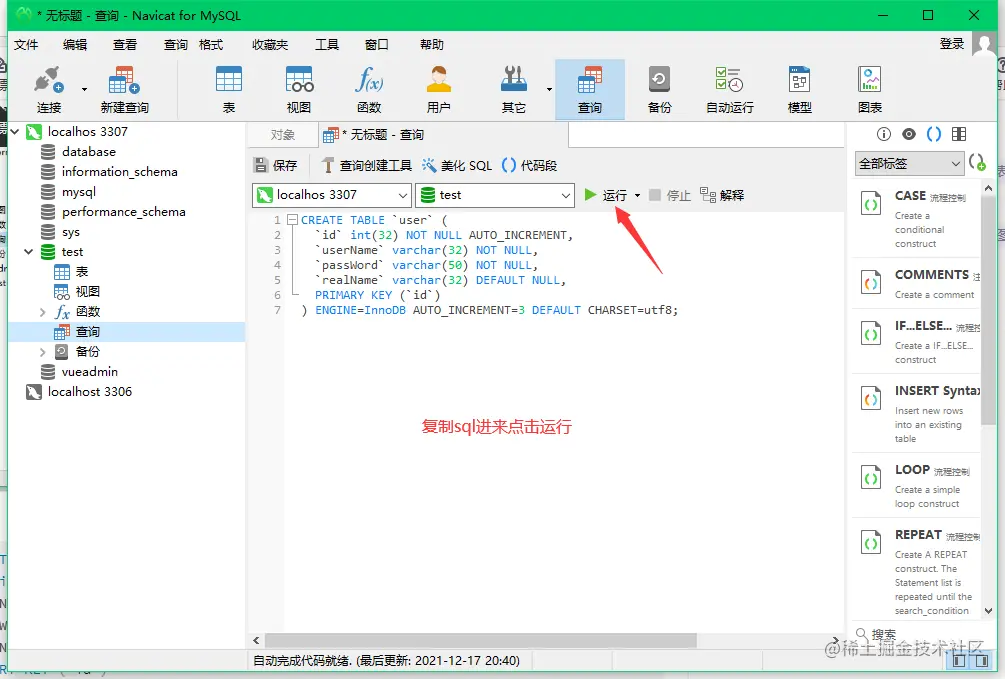The image size is (1005, 679).
Task: Click the 解释 (Explain) button
Action: pos(722,195)
